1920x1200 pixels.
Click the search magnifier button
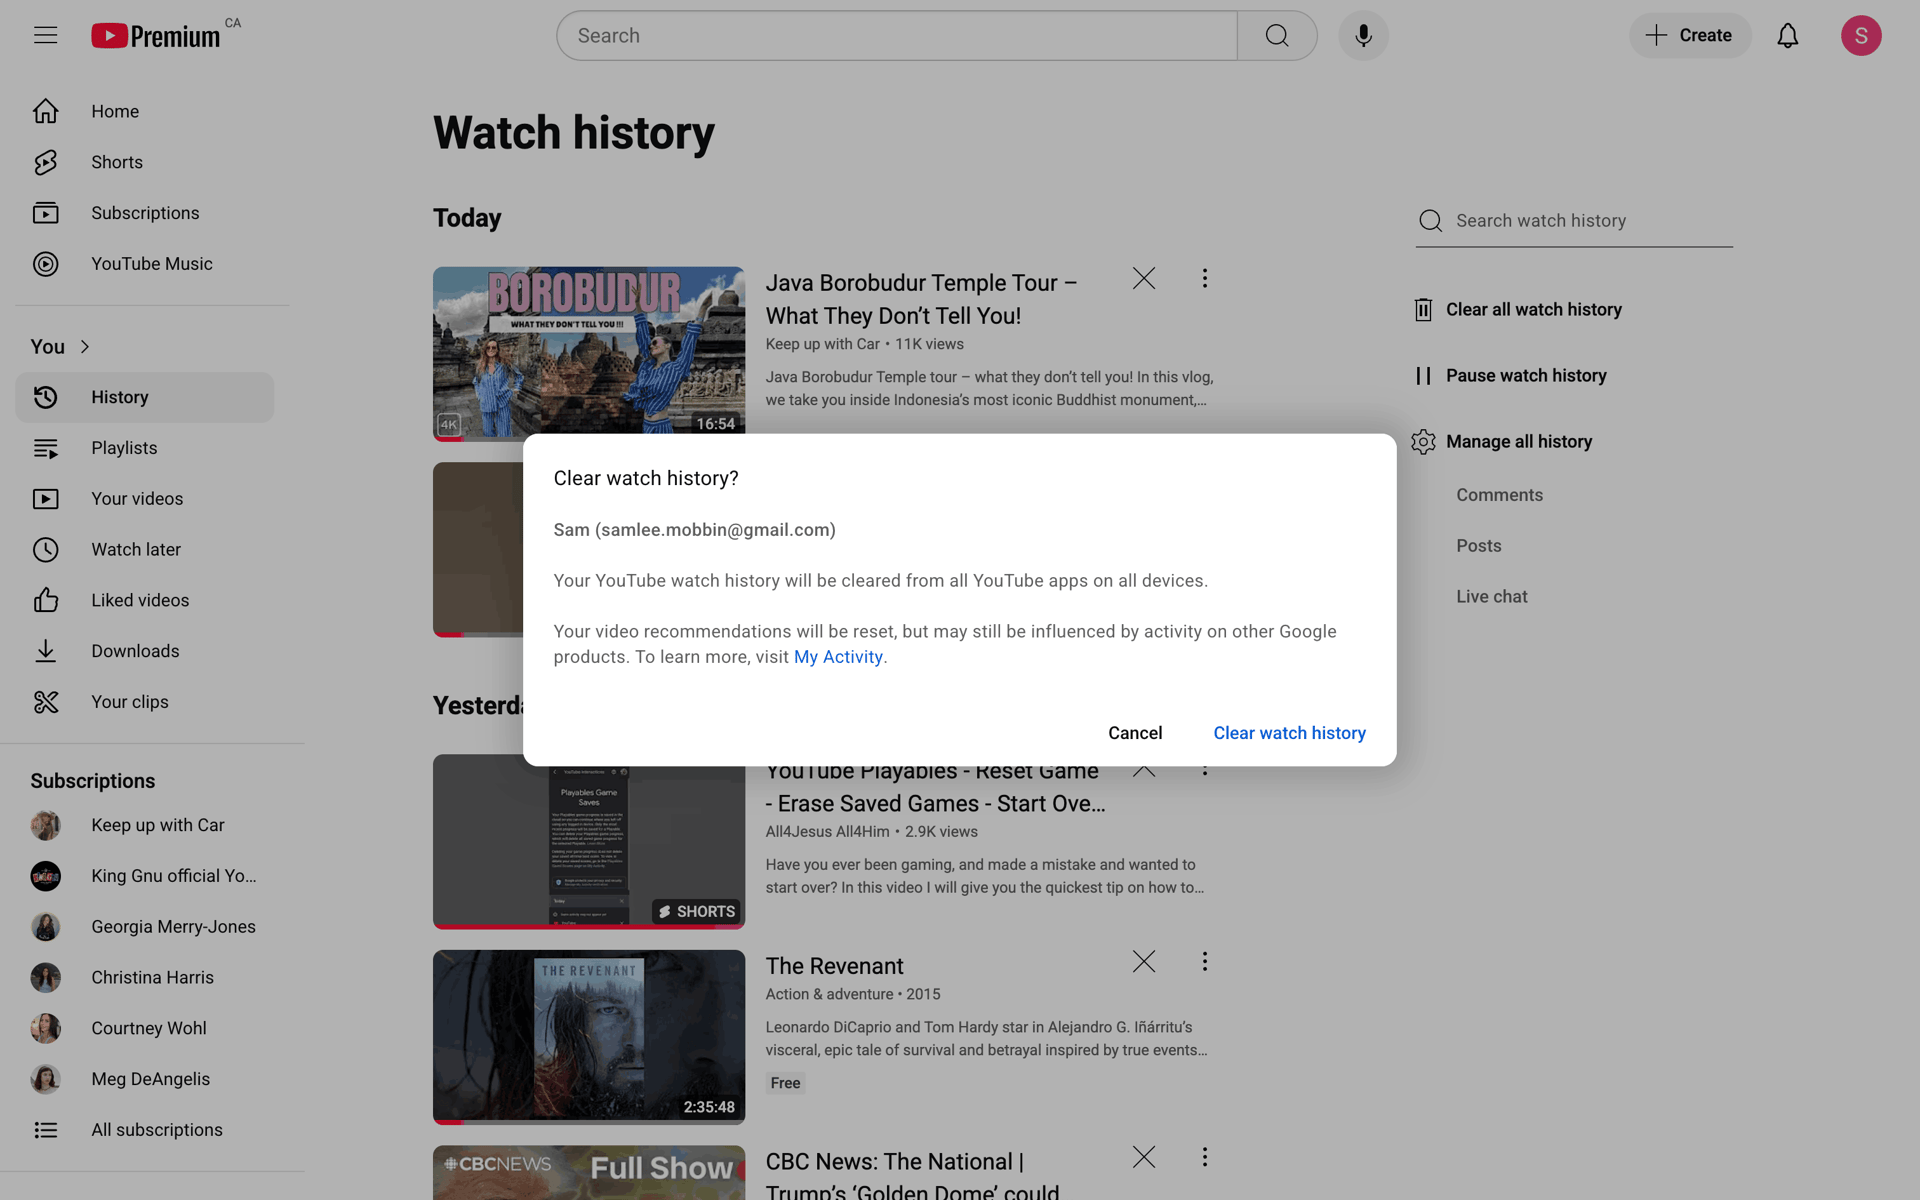pos(1277,36)
